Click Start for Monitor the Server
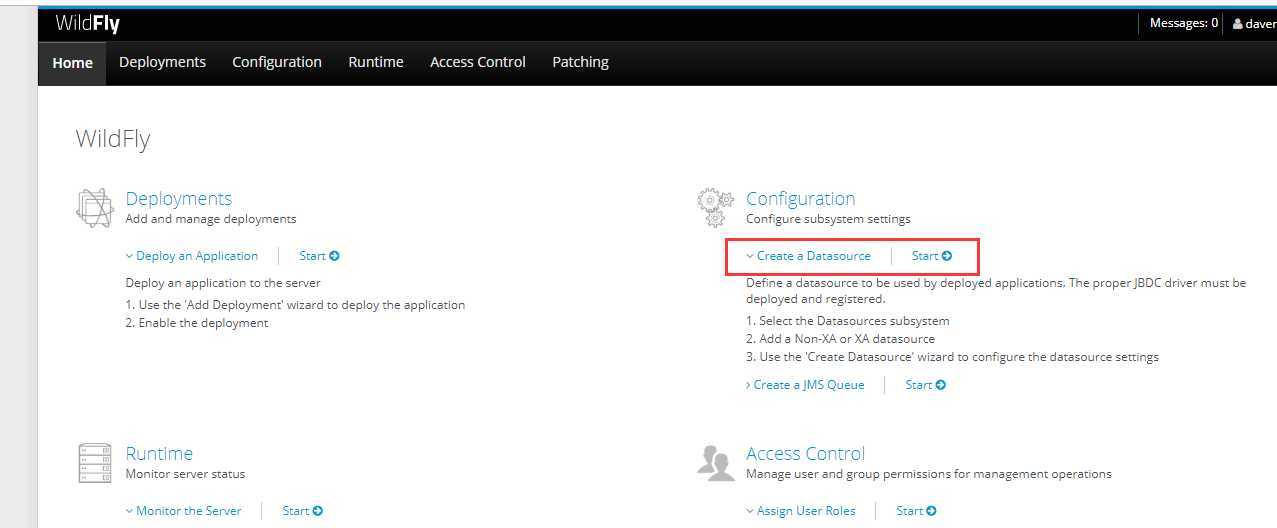This screenshot has width=1277, height=528. coord(302,511)
